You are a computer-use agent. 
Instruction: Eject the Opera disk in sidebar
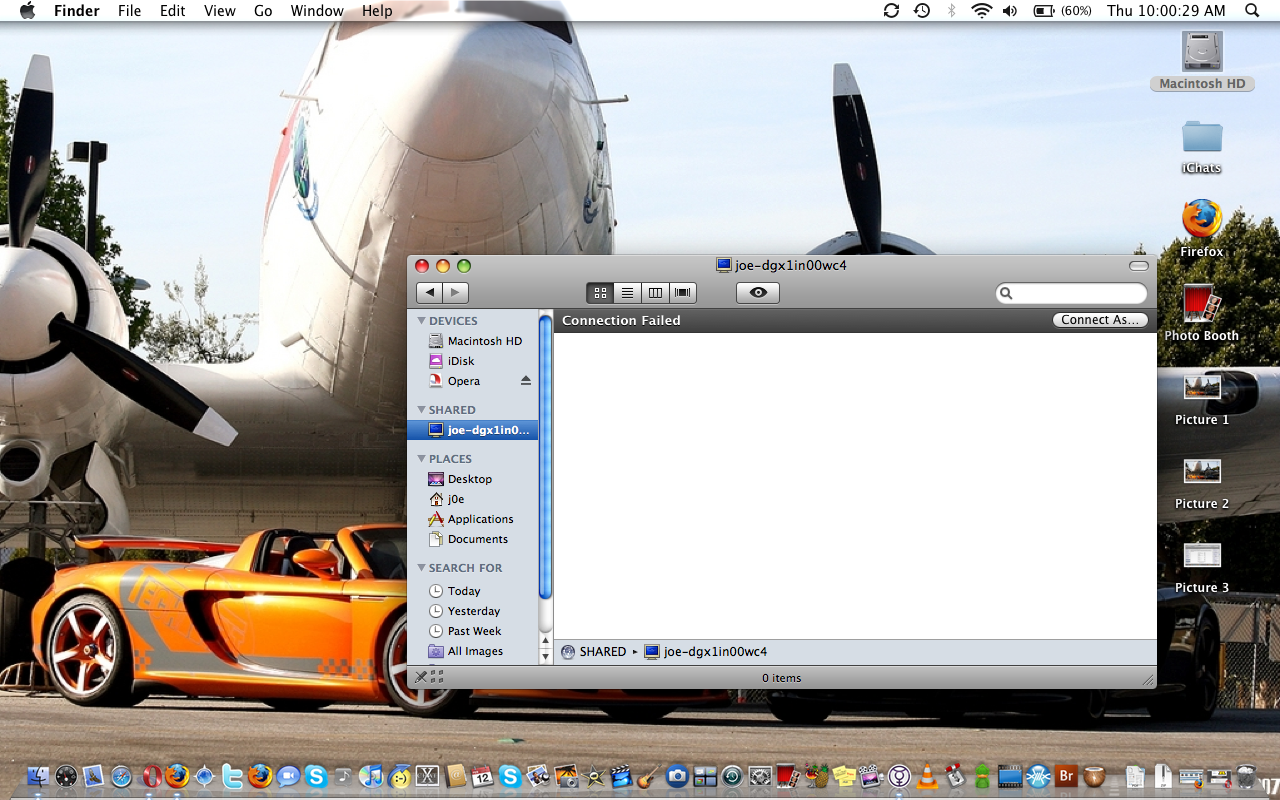pyautogui.click(x=526, y=381)
